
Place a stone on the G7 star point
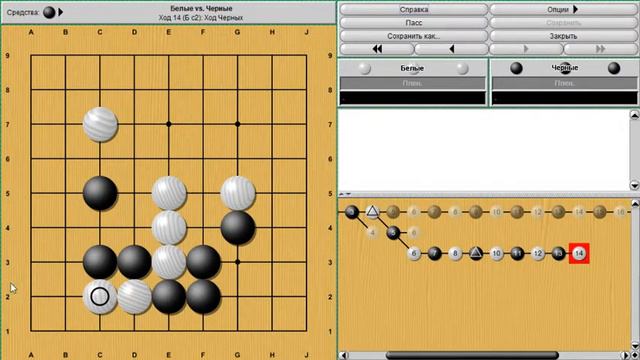click(238, 124)
